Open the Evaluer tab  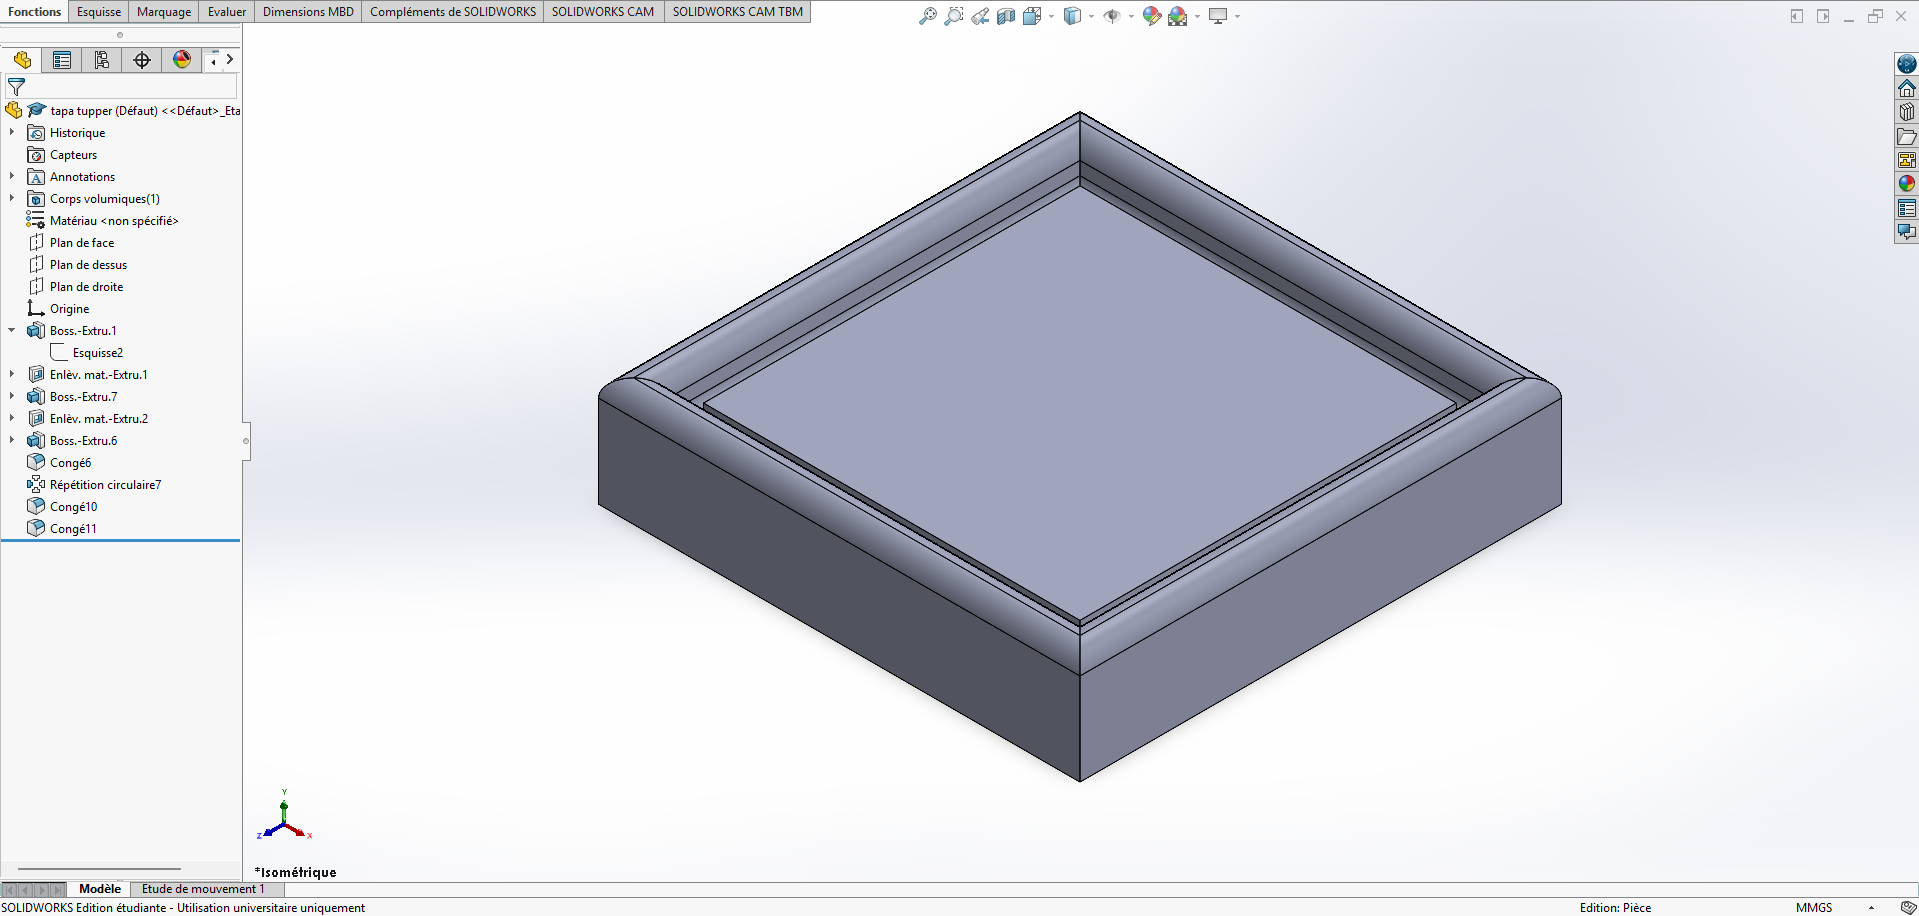pos(227,12)
